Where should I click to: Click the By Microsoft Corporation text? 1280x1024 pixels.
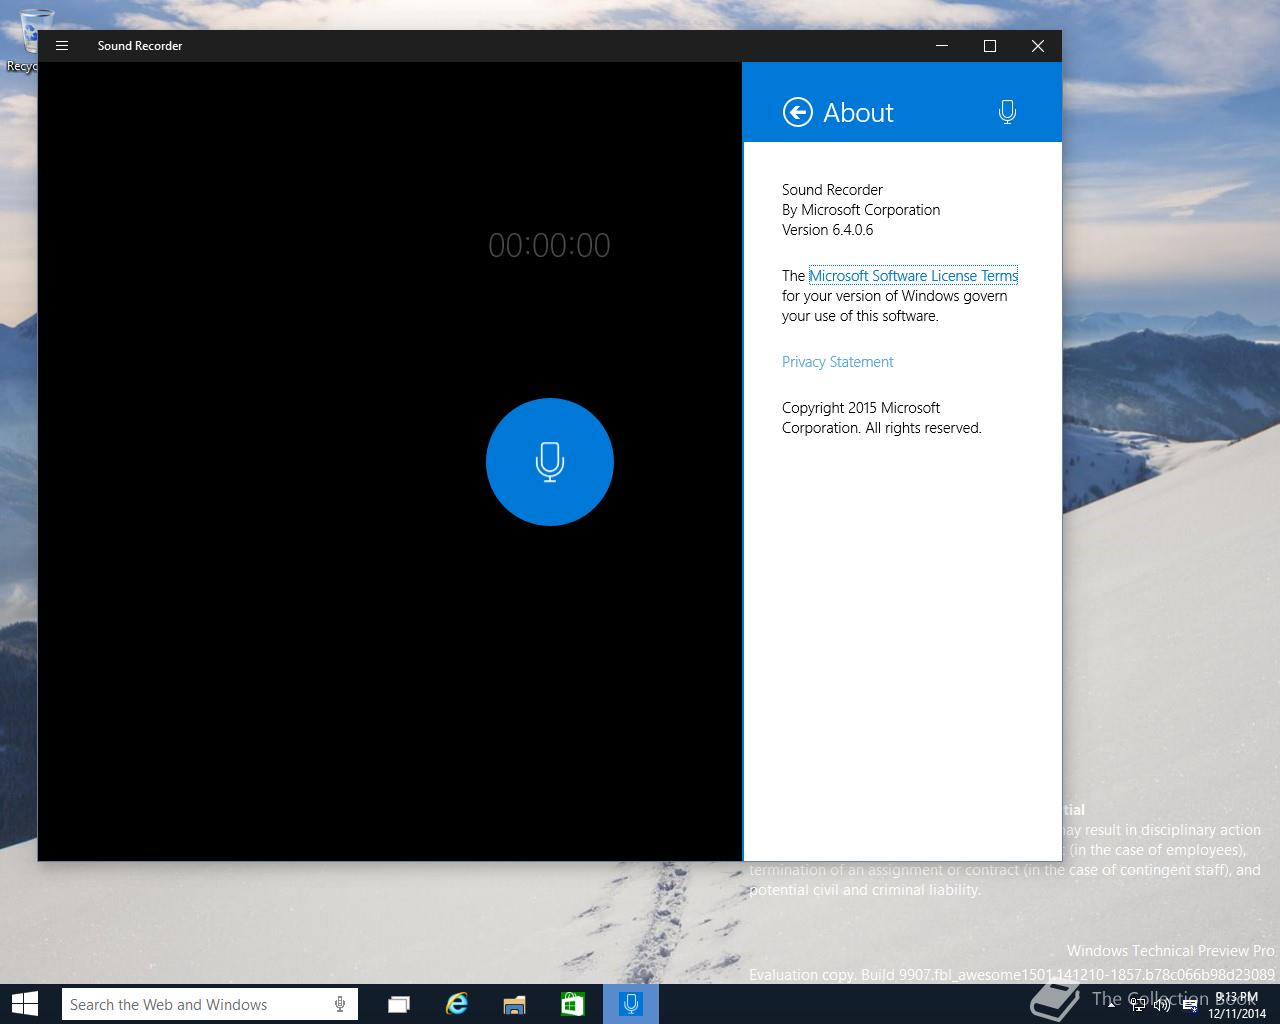tap(861, 210)
